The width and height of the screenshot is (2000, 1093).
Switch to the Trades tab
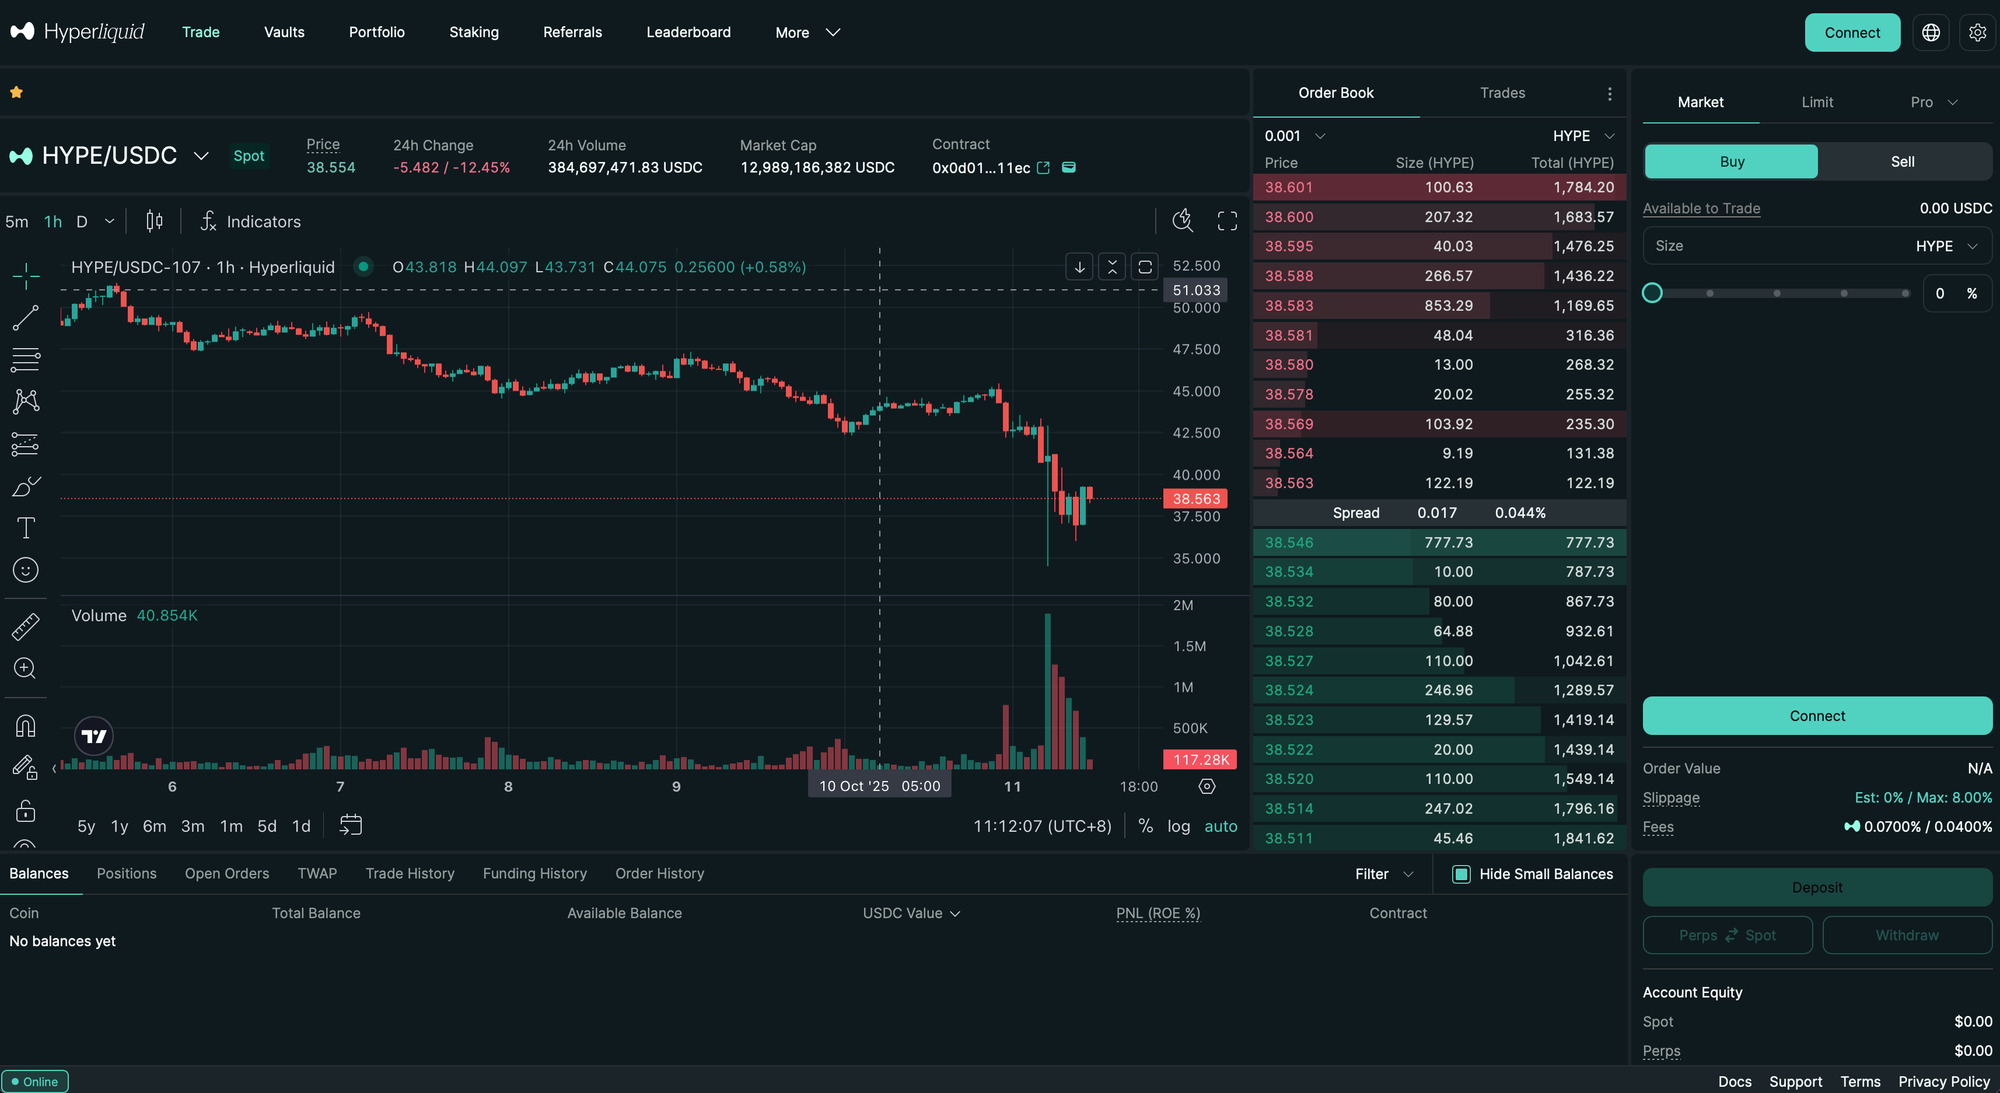[x=1502, y=93]
